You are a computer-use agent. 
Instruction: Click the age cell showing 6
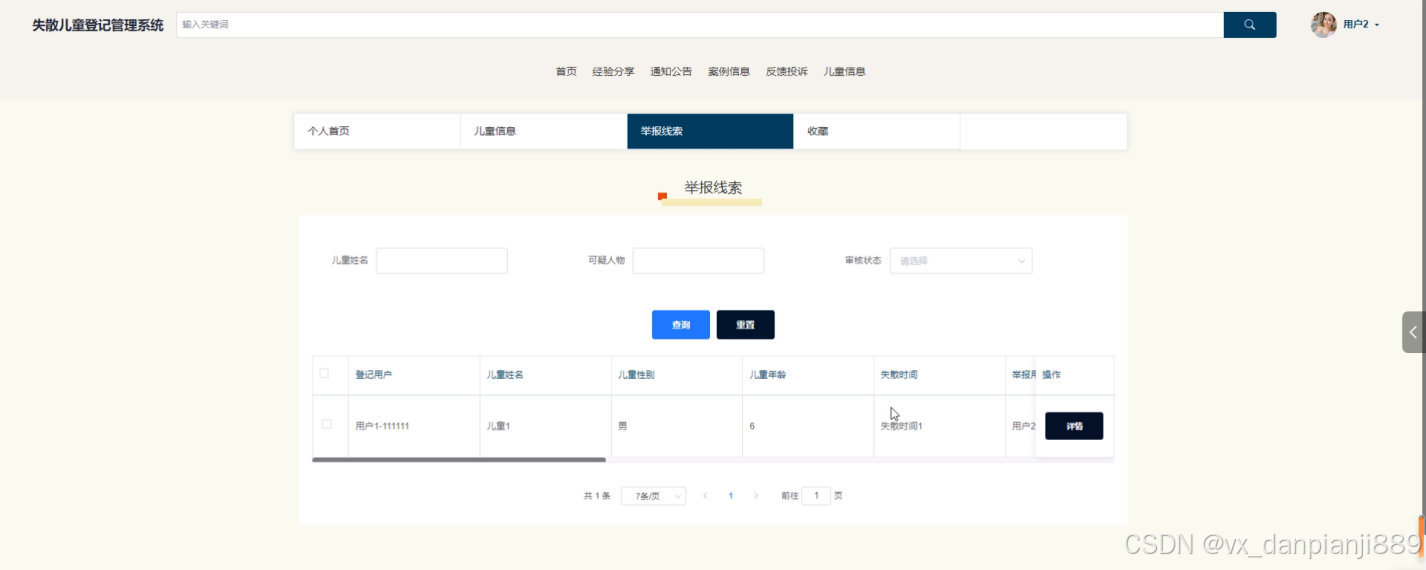[x=808, y=426]
